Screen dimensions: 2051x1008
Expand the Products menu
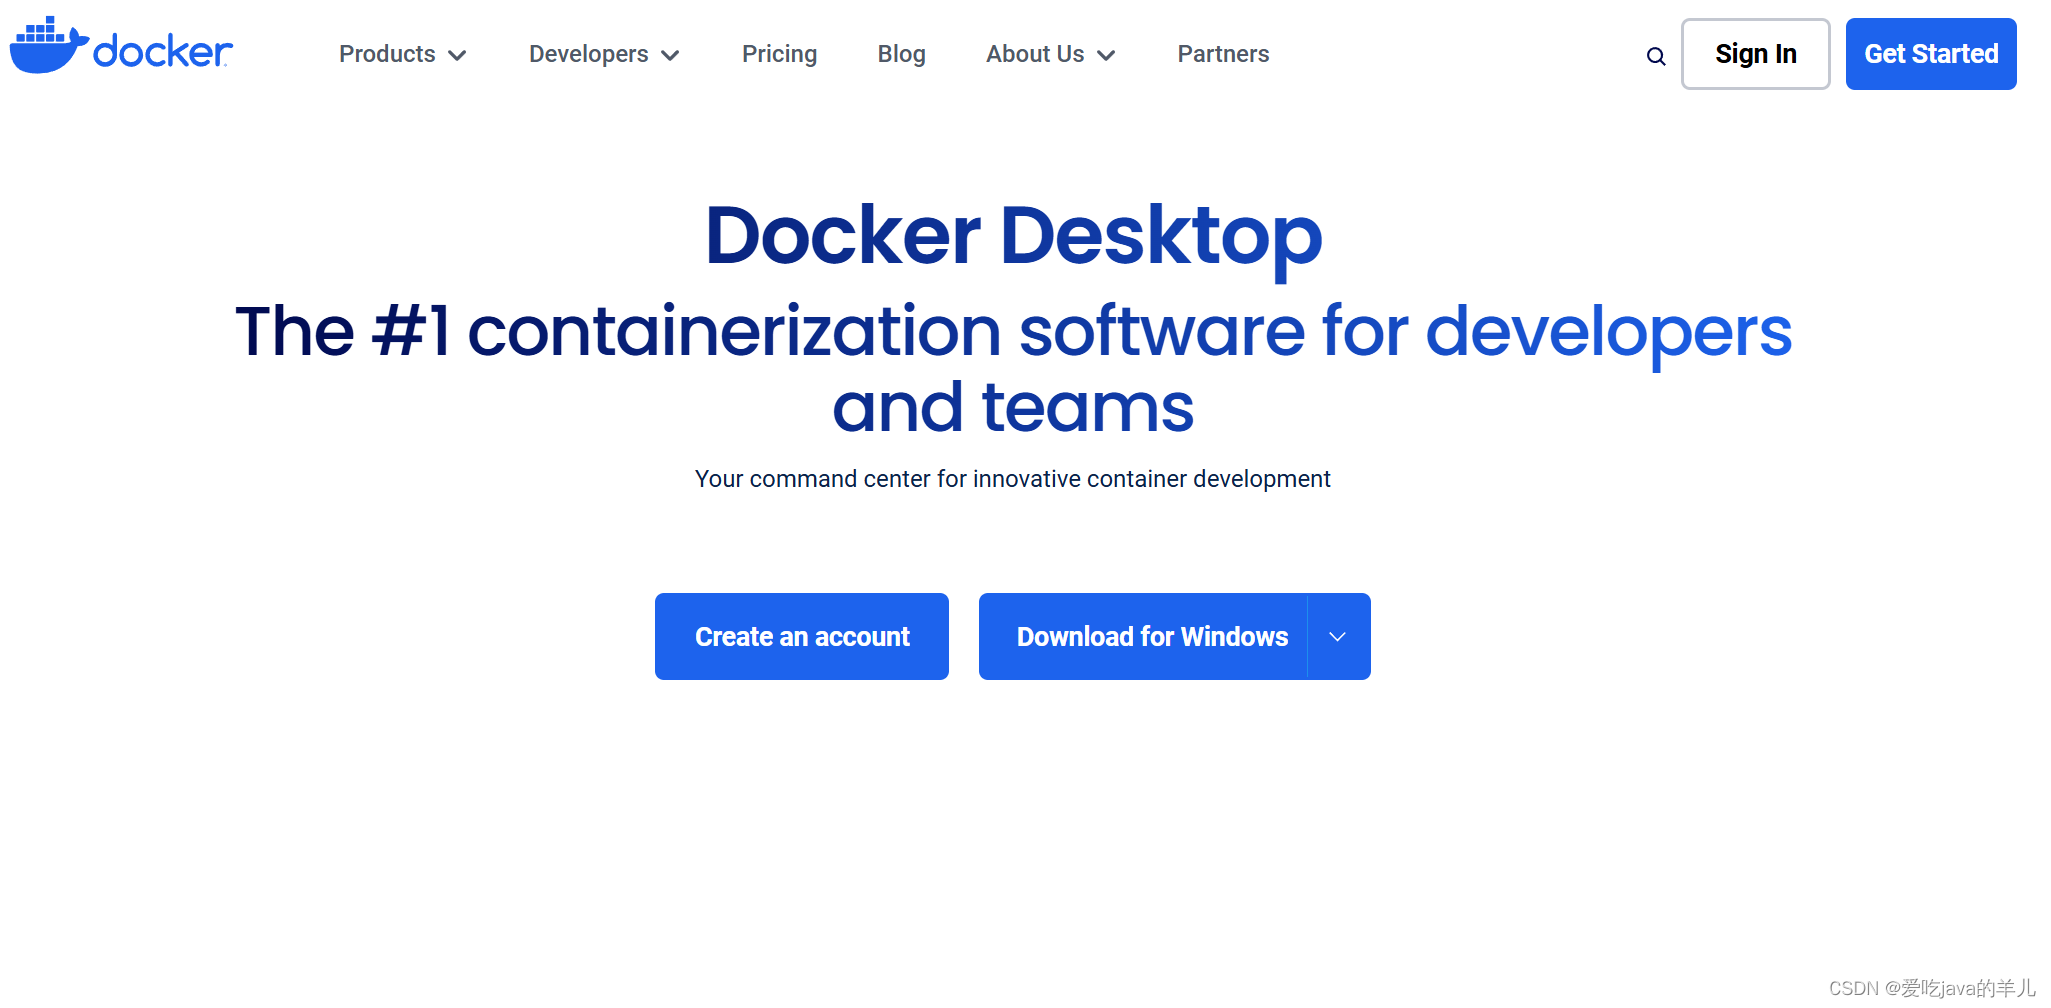click(x=403, y=54)
